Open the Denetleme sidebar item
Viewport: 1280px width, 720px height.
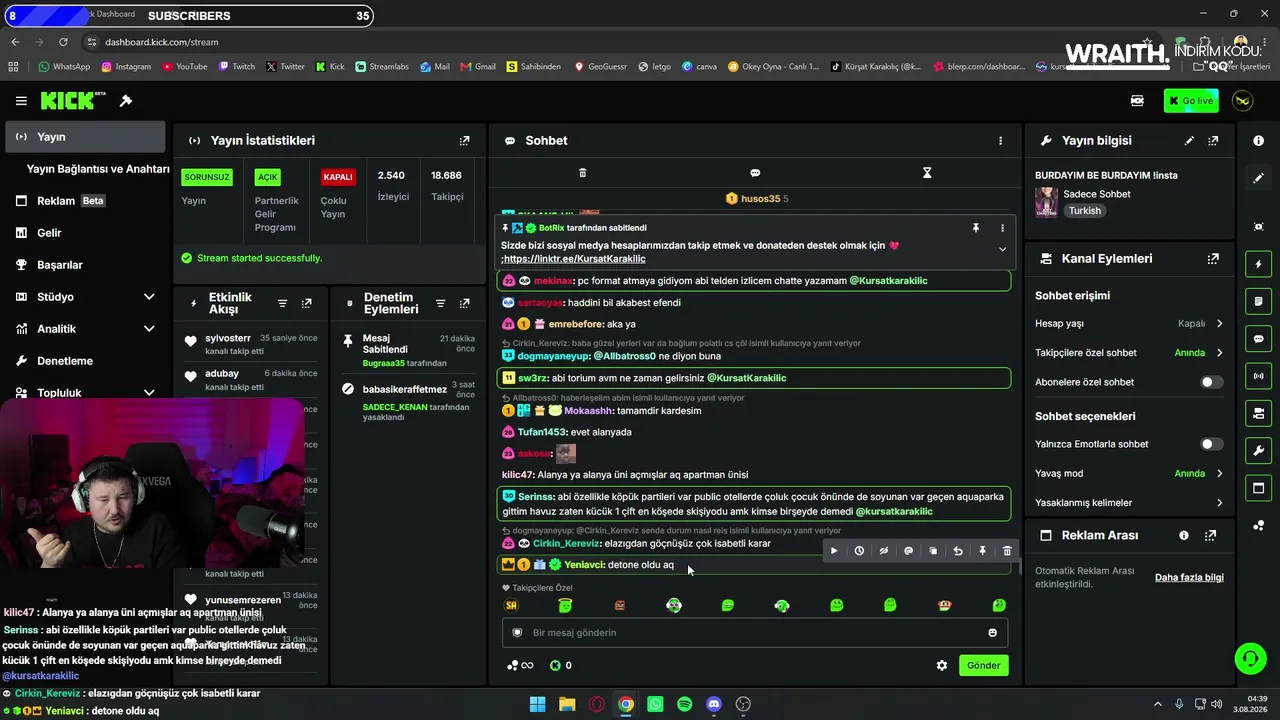coord(85,361)
